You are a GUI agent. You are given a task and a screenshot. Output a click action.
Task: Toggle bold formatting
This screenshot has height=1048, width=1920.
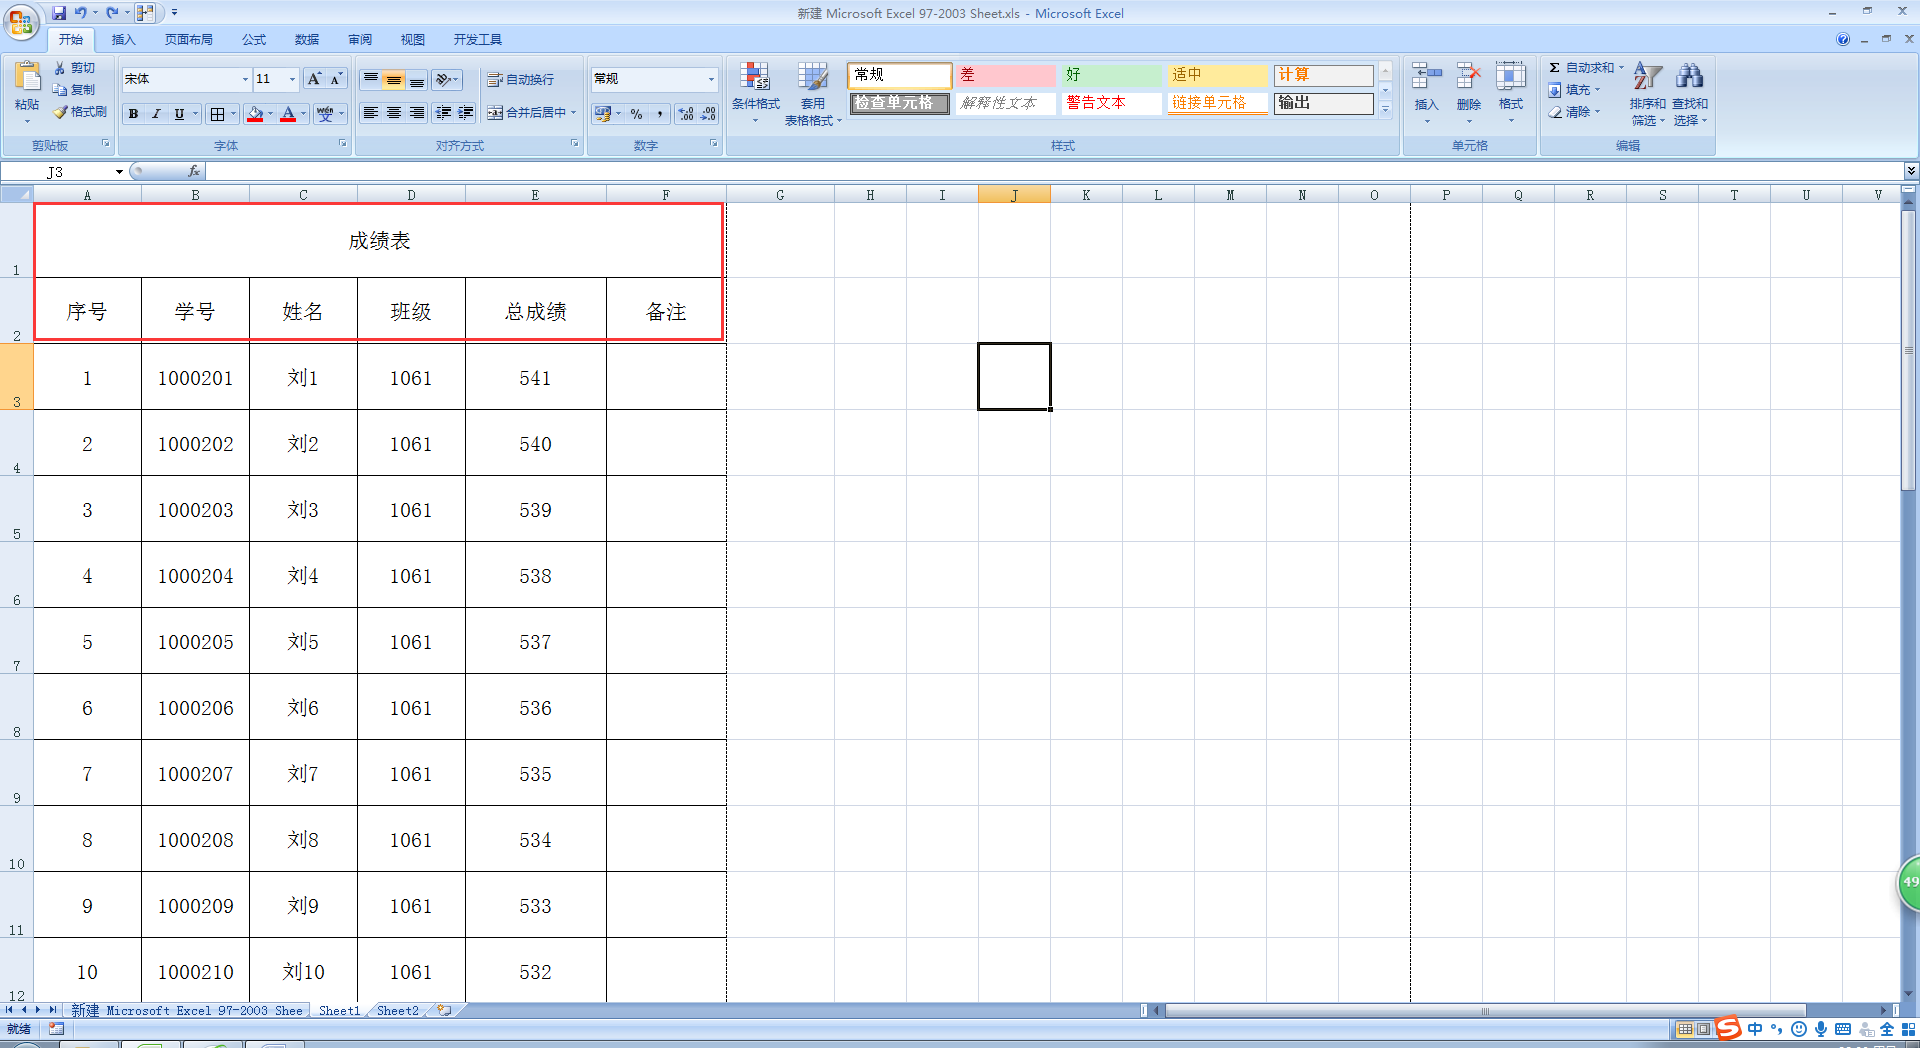(x=133, y=113)
